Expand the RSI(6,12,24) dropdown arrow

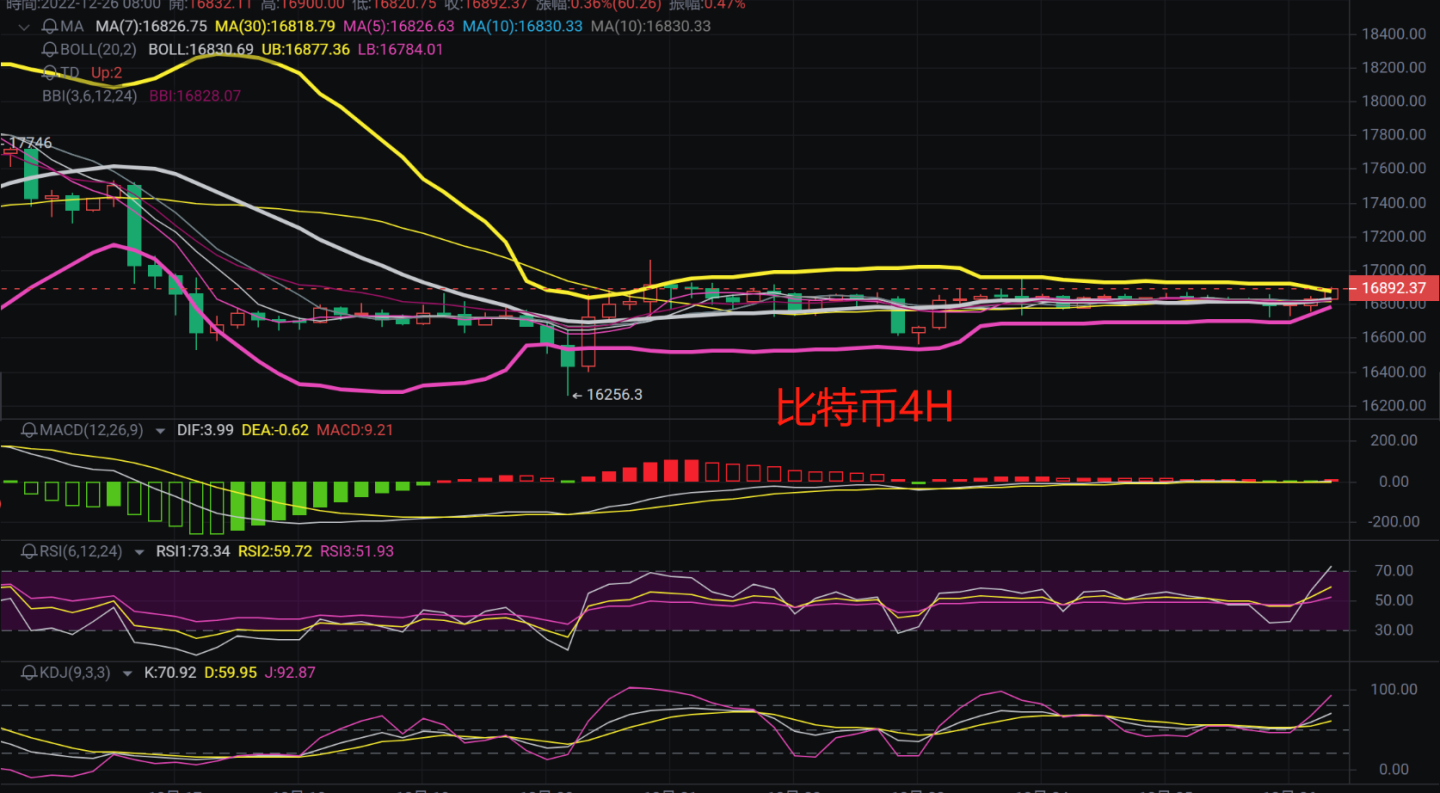[141, 551]
